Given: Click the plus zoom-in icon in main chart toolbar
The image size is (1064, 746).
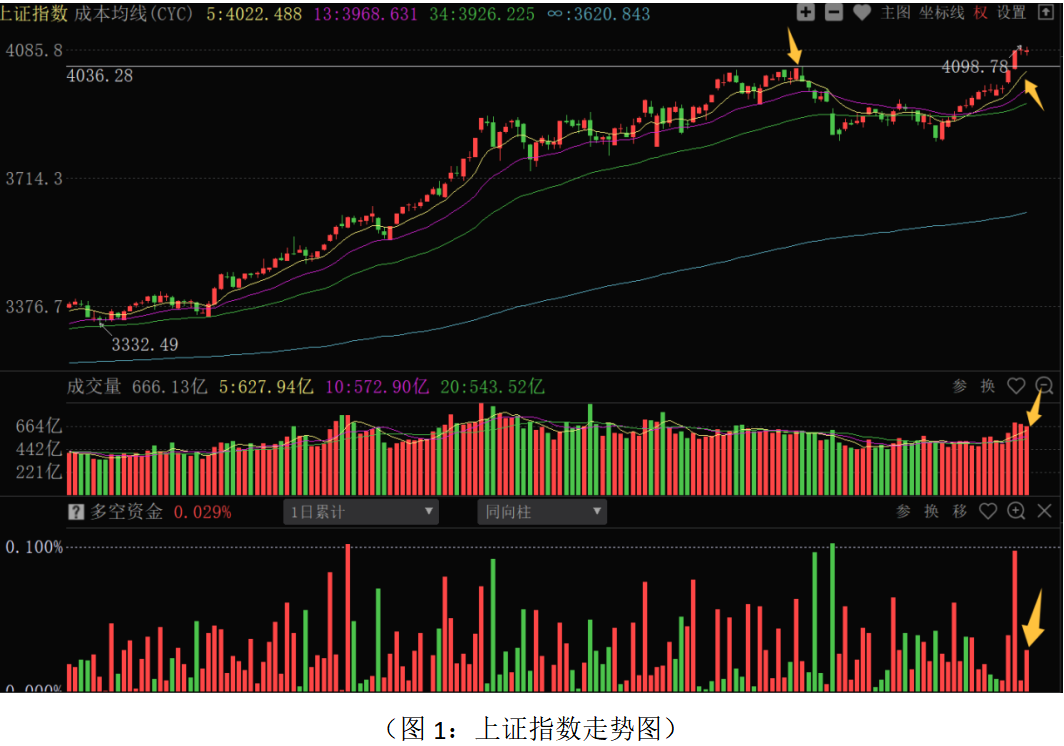Looking at the screenshot, I should pos(806,13).
